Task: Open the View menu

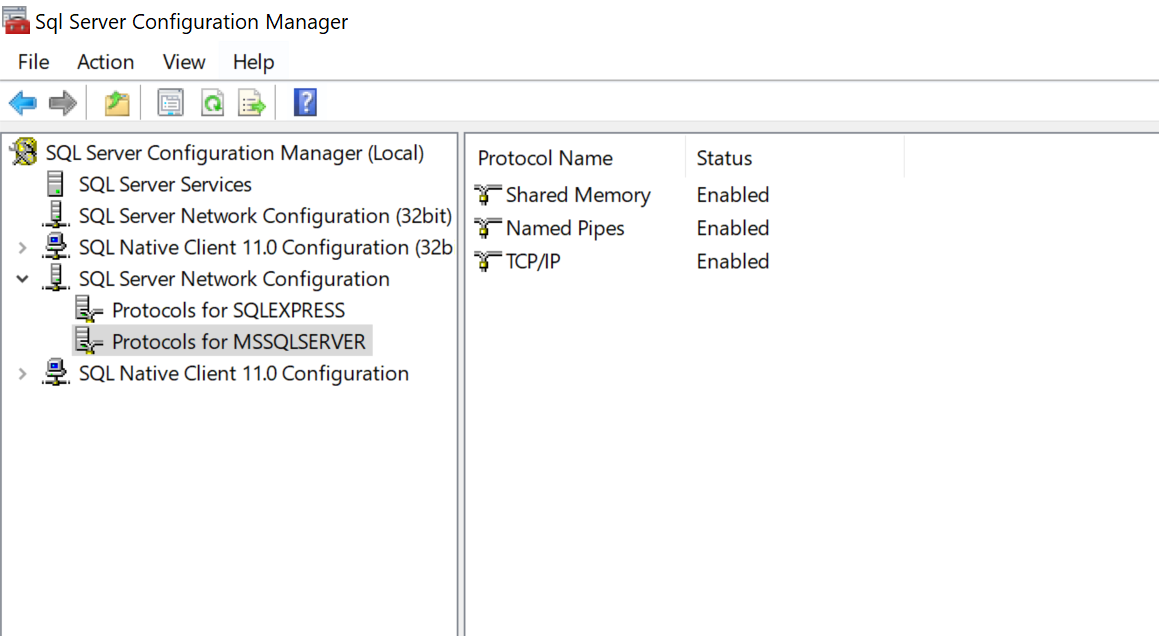Action: [x=184, y=61]
